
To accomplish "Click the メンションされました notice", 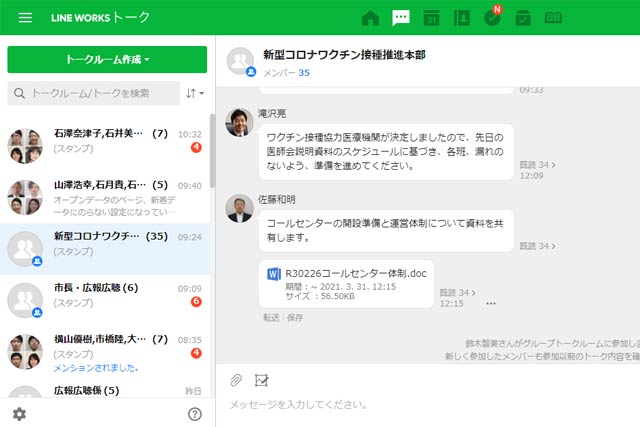I will (96, 368).
